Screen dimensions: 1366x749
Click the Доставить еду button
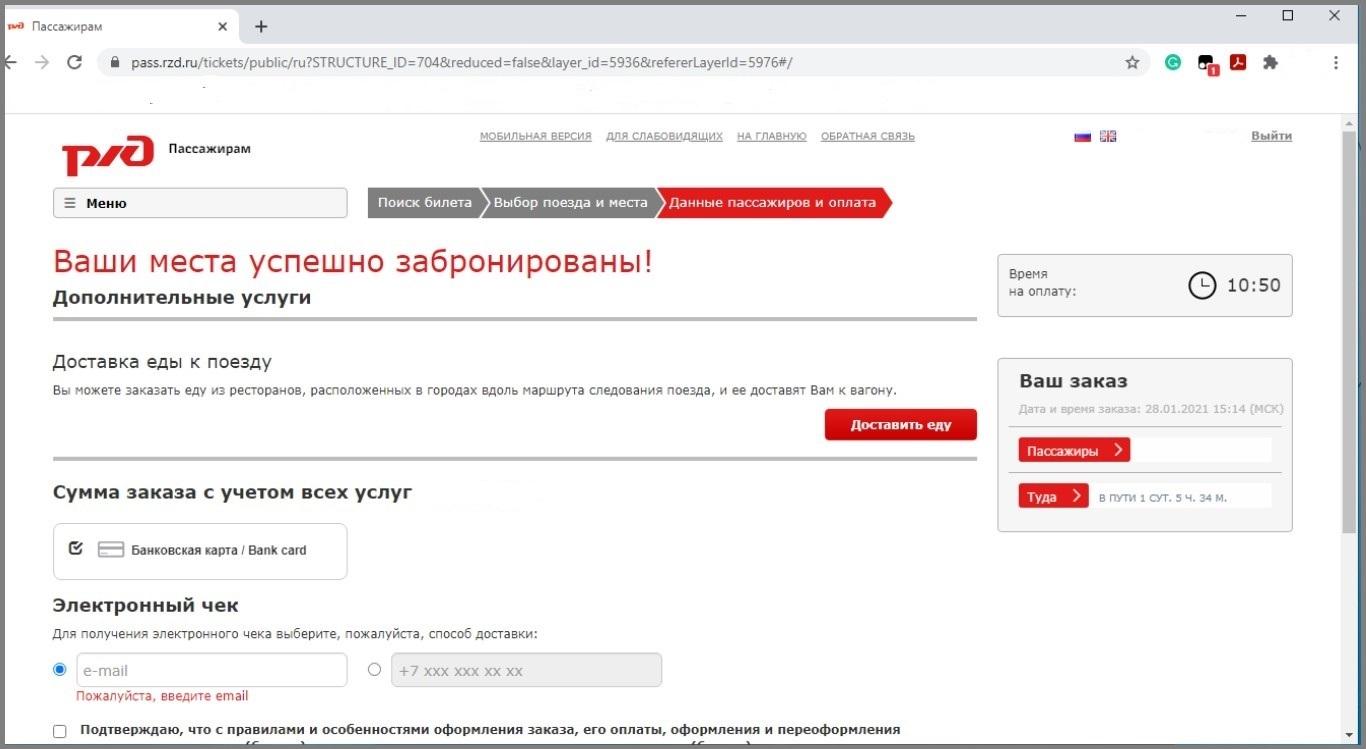(x=900, y=425)
